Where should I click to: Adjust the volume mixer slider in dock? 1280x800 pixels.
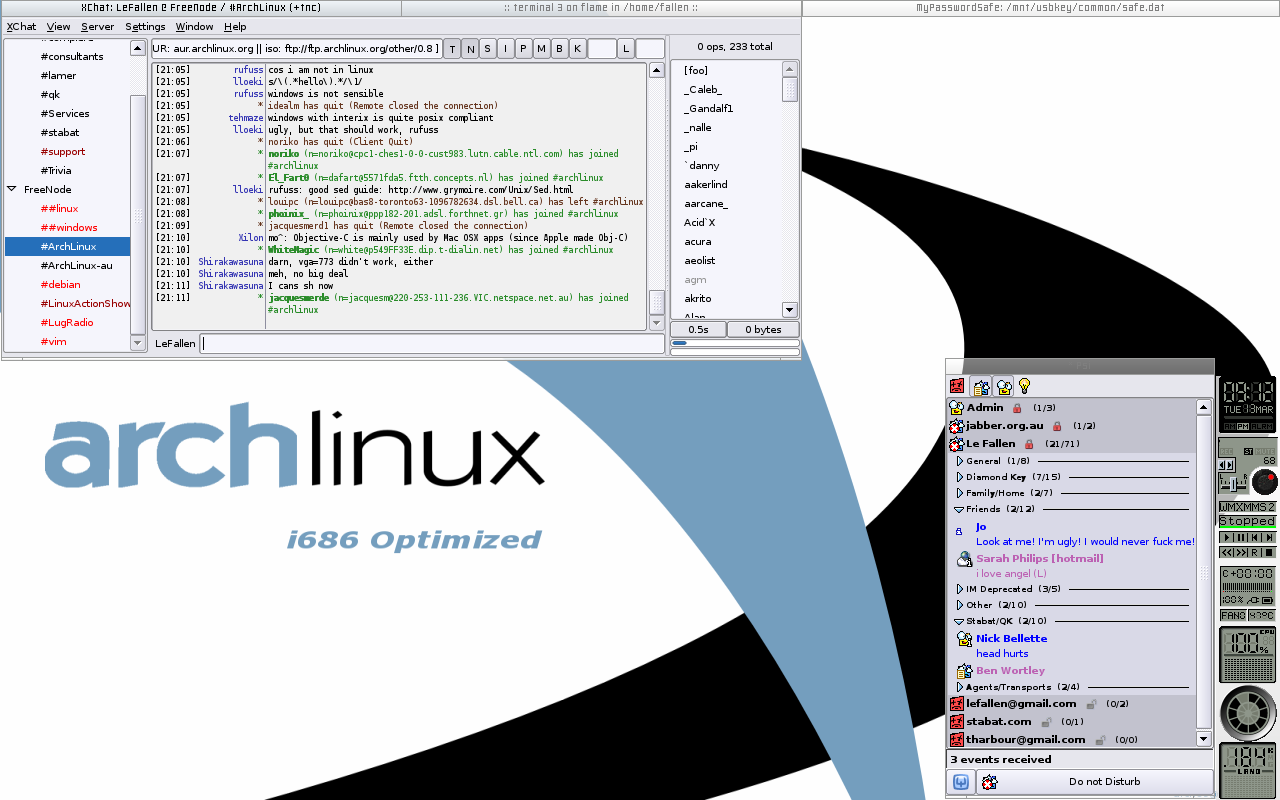tap(1232, 483)
